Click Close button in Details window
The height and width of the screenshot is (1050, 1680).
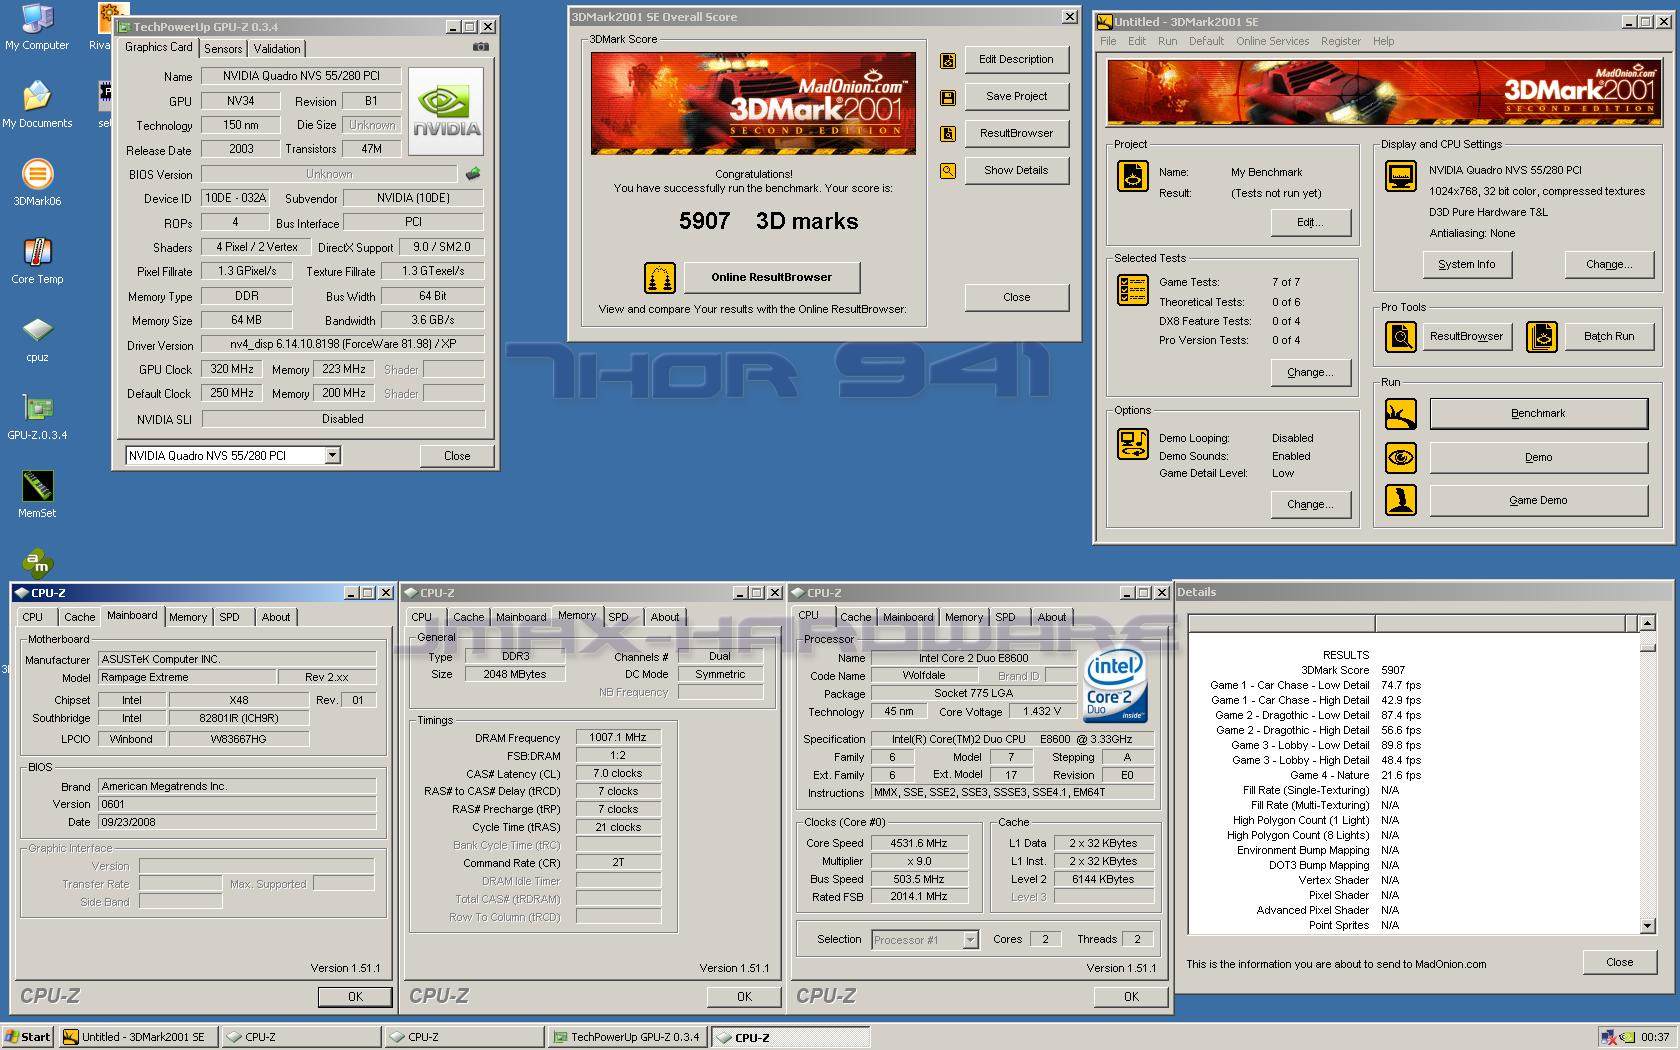(1619, 962)
